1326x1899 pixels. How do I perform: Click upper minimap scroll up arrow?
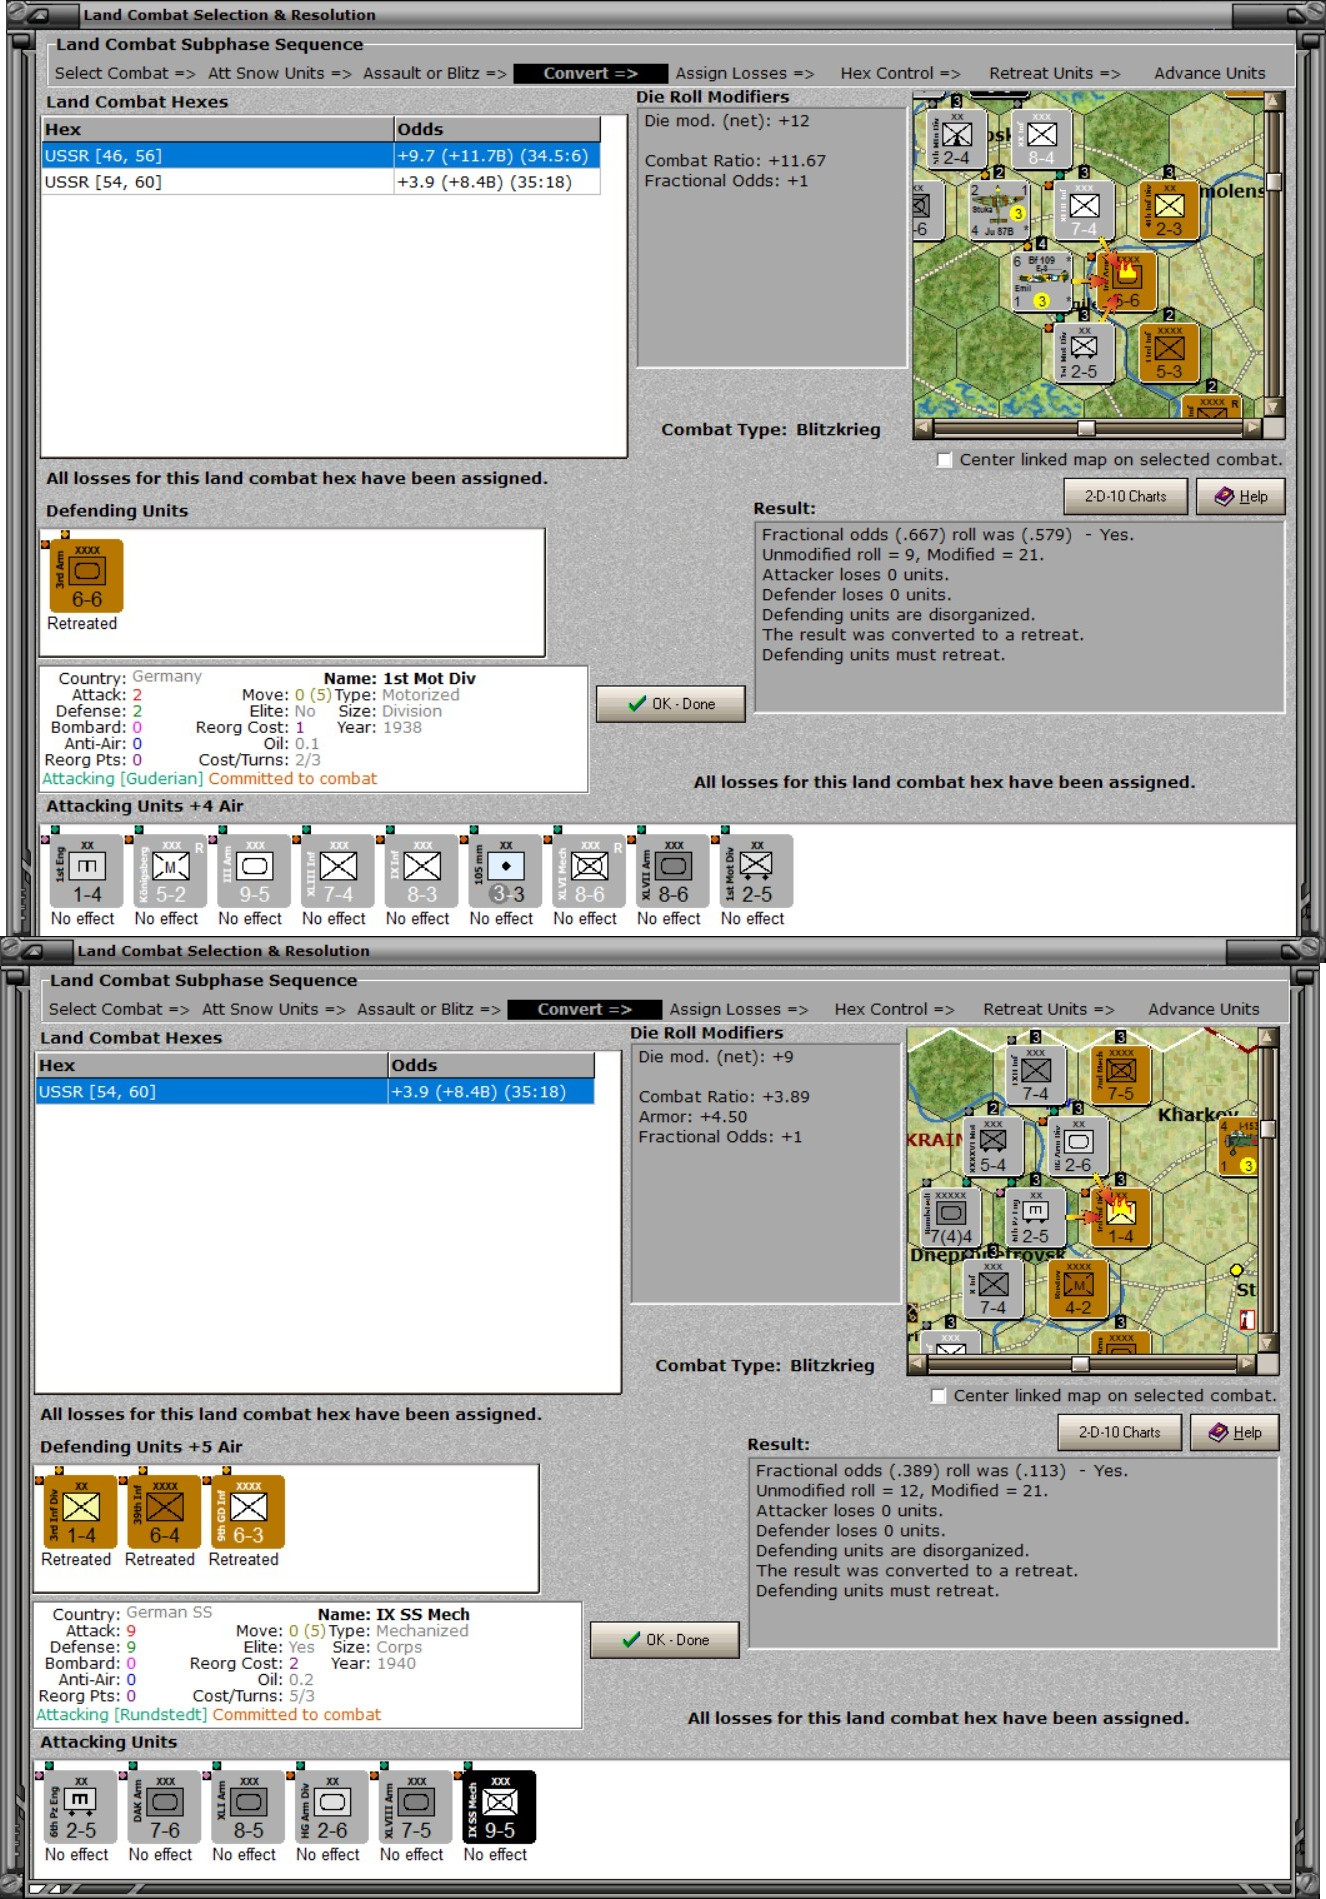pos(1273,101)
